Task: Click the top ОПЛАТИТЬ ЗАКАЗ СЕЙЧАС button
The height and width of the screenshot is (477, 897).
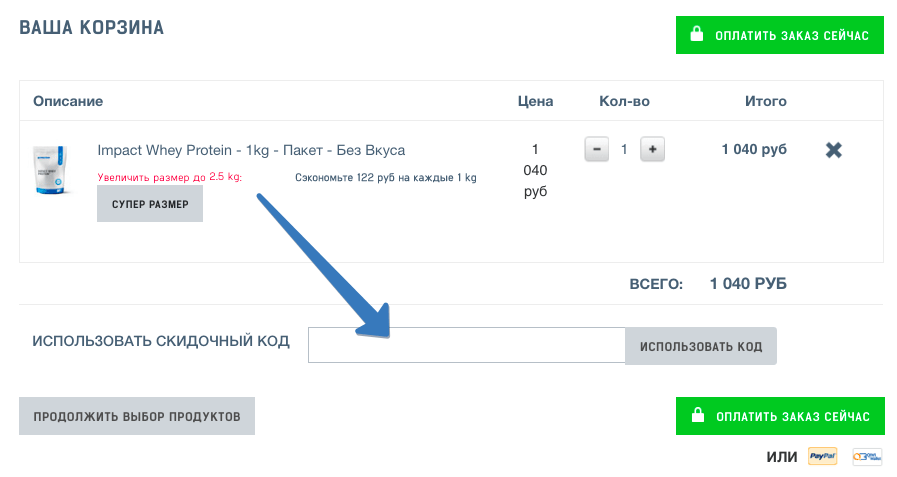Action: pyautogui.click(x=780, y=36)
